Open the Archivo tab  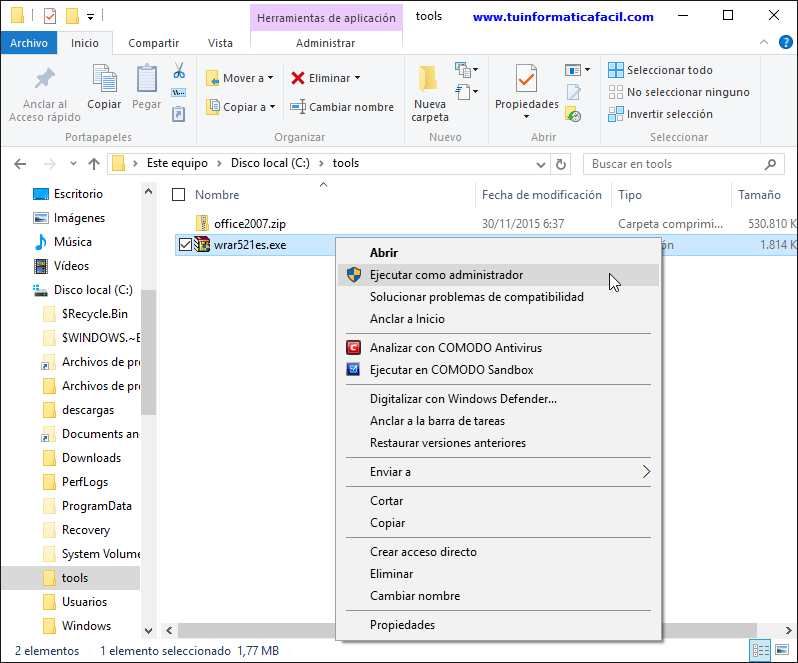tap(28, 43)
